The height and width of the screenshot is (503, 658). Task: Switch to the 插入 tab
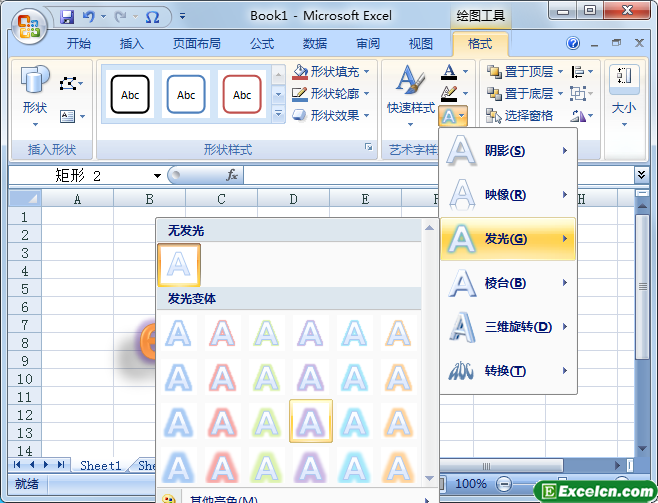coord(131,43)
